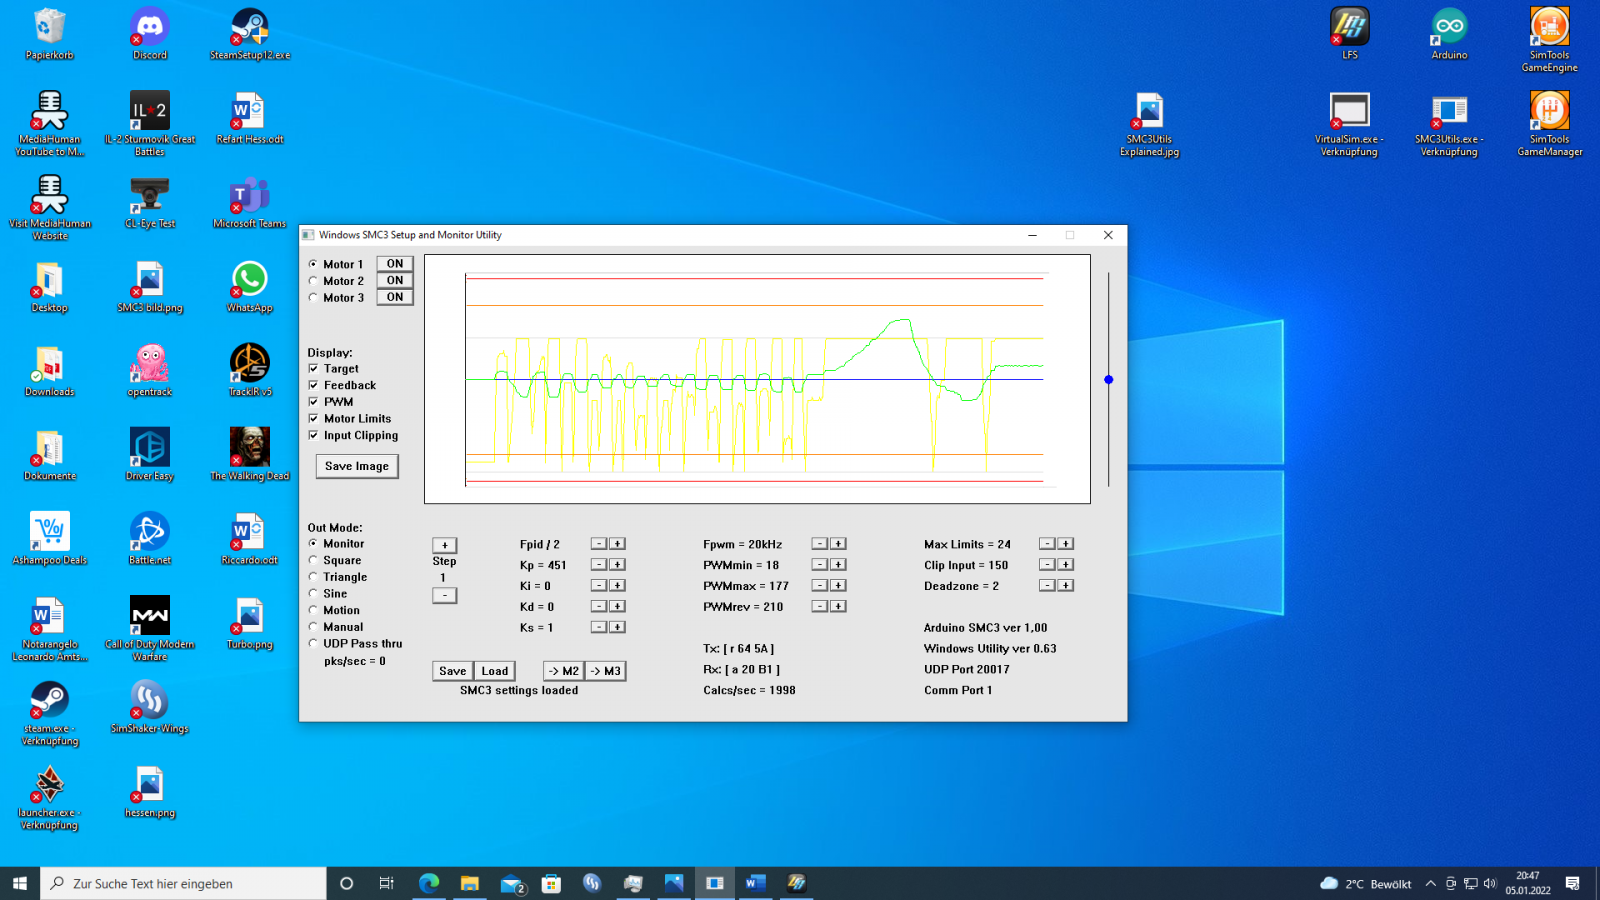Viewport: 1600px width, 900px height.
Task: Copy settings with -> M2 button
Action: (x=564, y=671)
